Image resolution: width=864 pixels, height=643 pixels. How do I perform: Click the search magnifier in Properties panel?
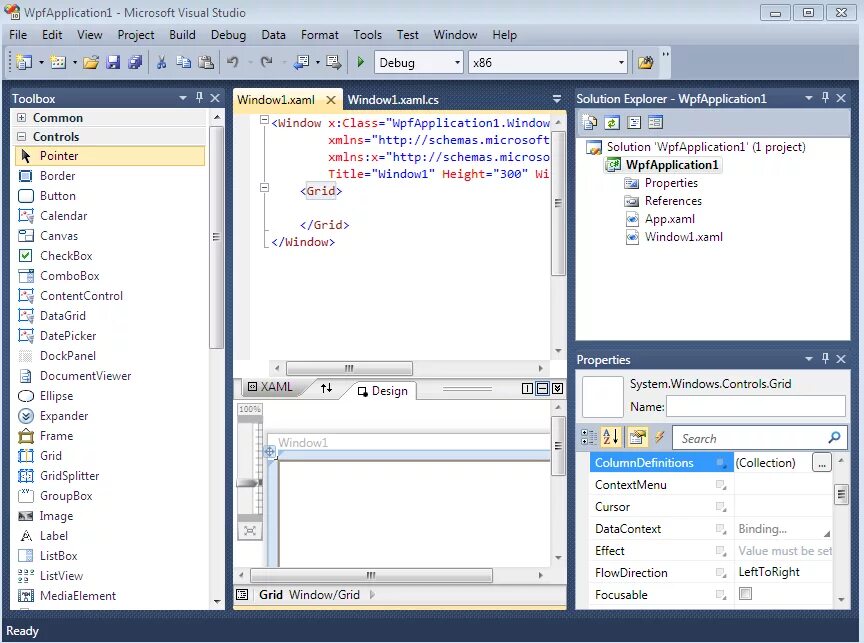(x=834, y=437)
